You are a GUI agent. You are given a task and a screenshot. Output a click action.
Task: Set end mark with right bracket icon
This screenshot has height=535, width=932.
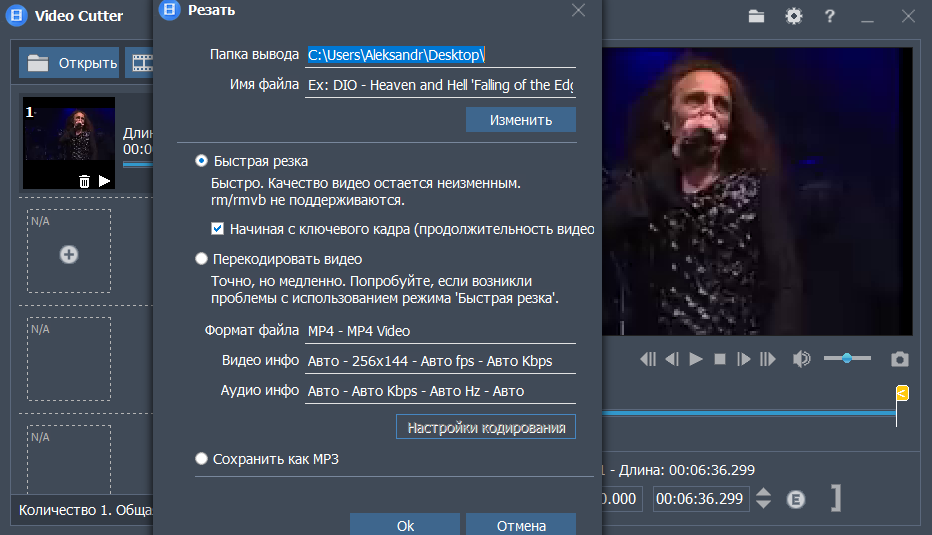tap(836, 498)
